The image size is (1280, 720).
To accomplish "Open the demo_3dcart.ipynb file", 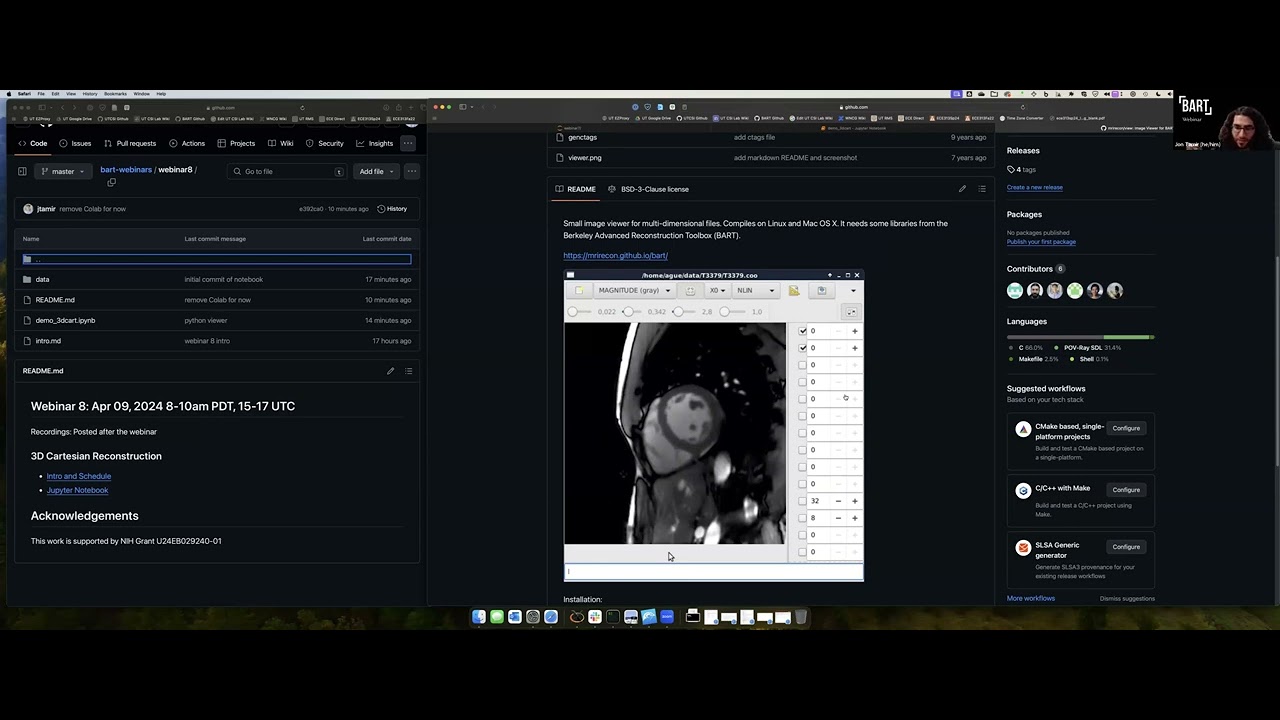I will click(65, 320).
